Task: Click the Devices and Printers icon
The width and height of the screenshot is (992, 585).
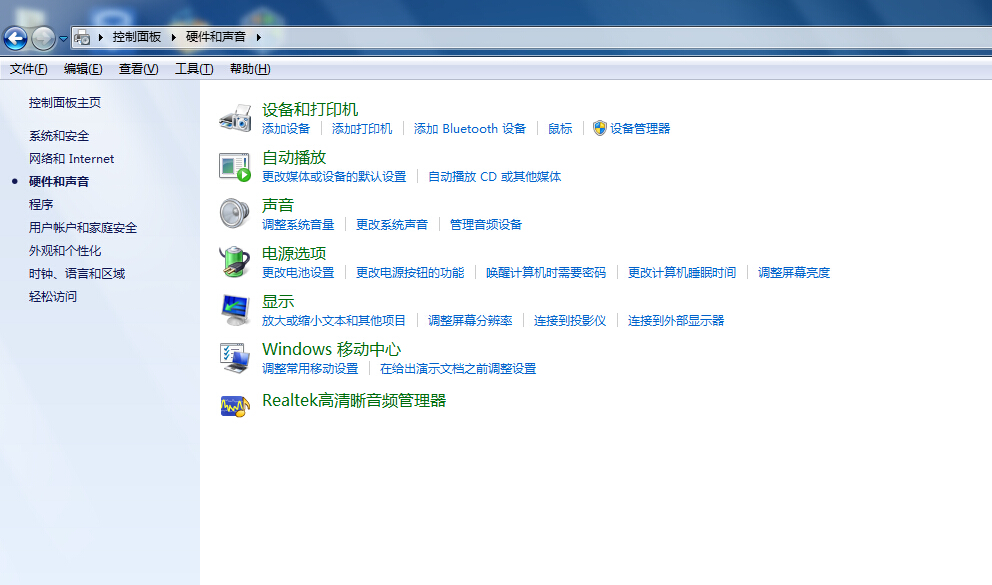Action: click(x=235, y=118)
